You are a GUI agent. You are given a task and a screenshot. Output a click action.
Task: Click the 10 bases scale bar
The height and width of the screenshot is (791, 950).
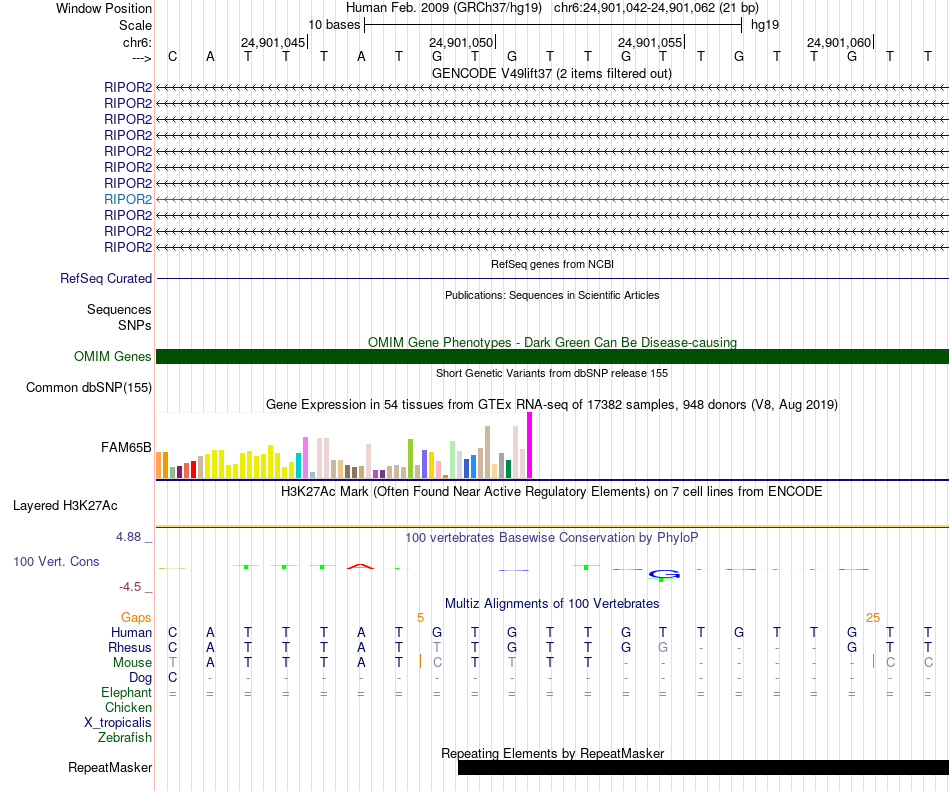click(553, 25)
